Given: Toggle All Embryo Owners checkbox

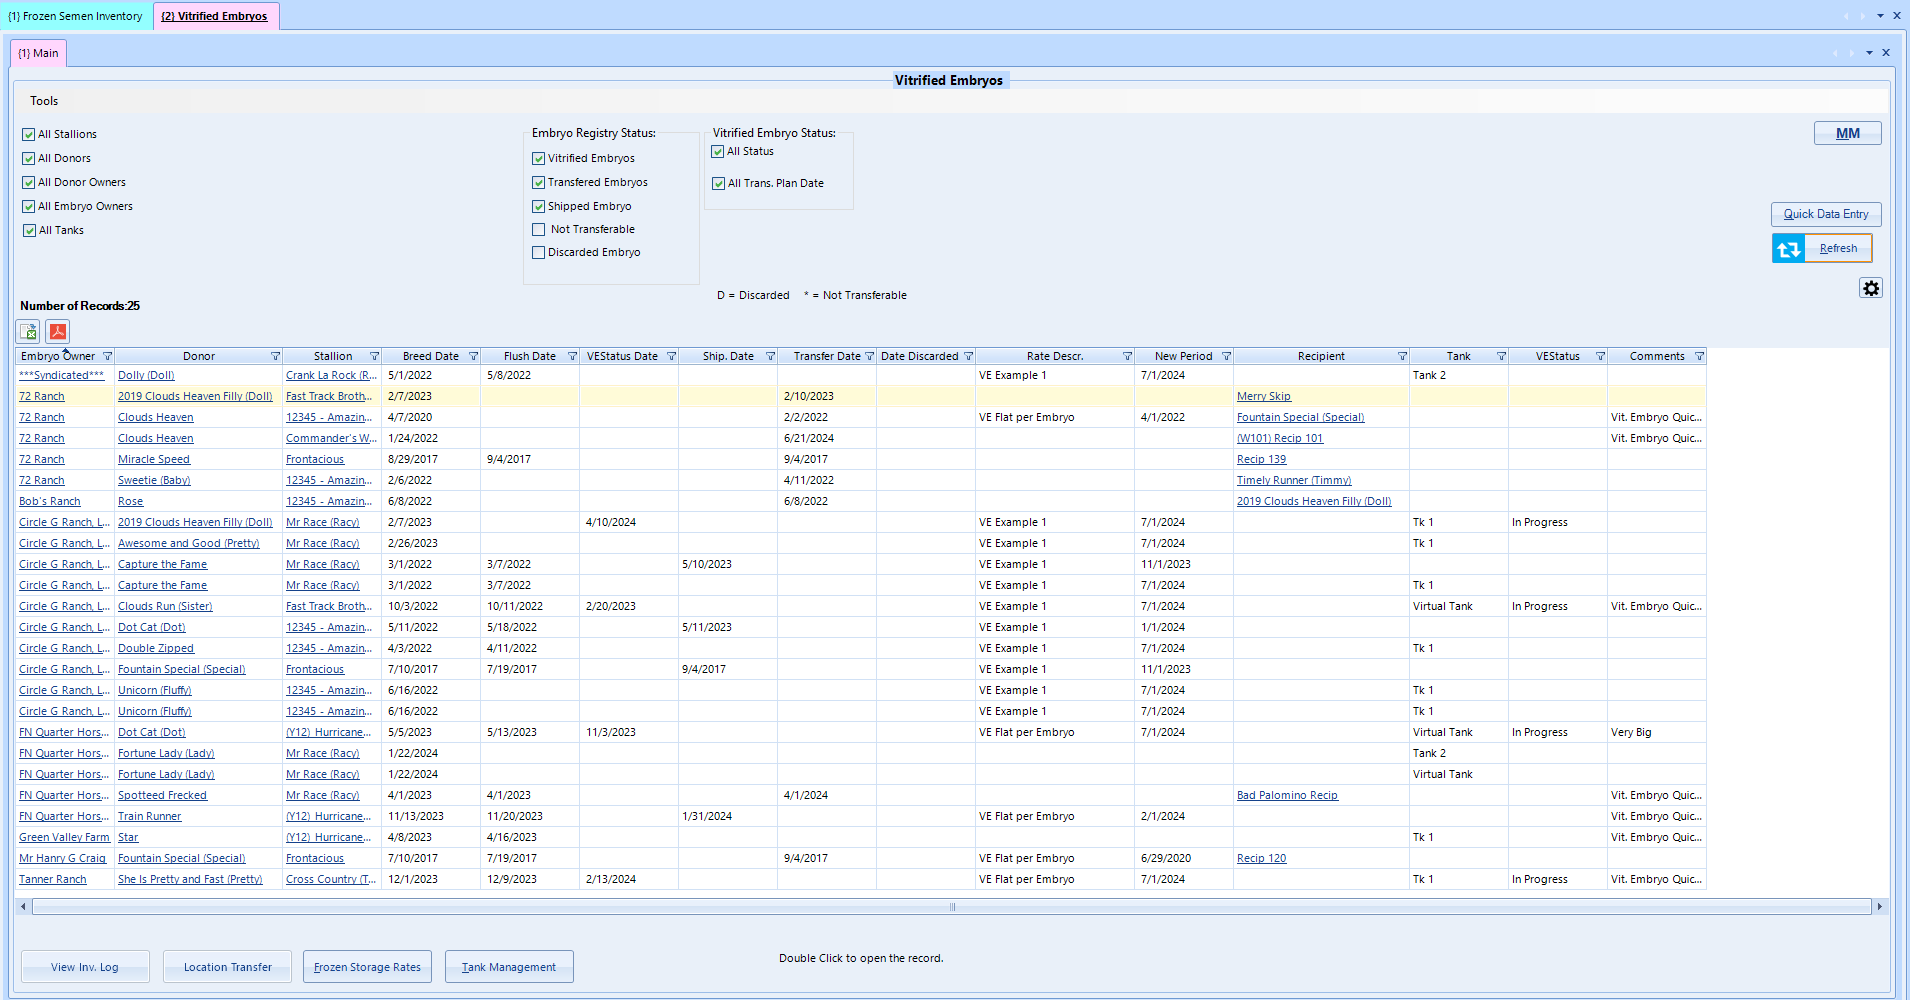Looking at the screenshot, I should [x=29, y=206].
